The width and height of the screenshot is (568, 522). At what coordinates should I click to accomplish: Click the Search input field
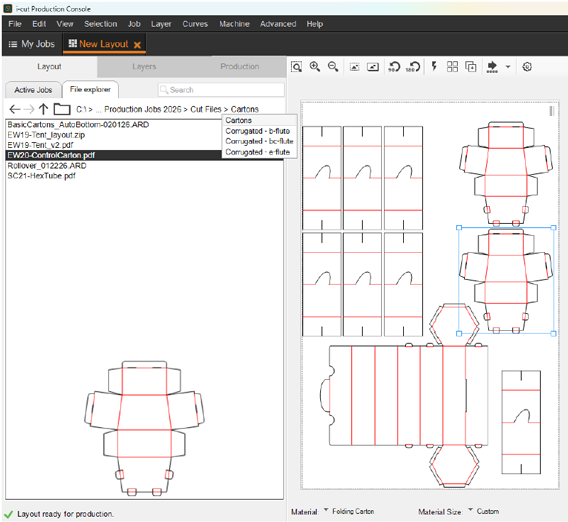(x=221, y=90)
